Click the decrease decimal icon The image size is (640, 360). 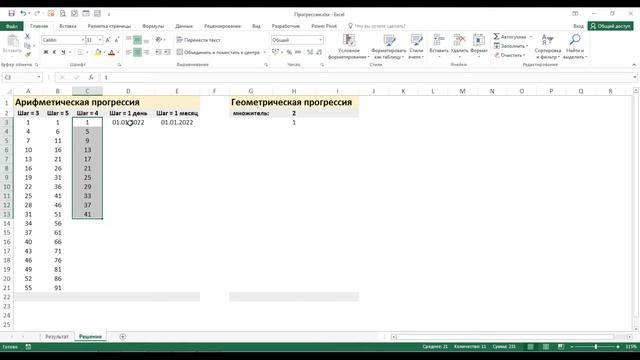(319, 52)
